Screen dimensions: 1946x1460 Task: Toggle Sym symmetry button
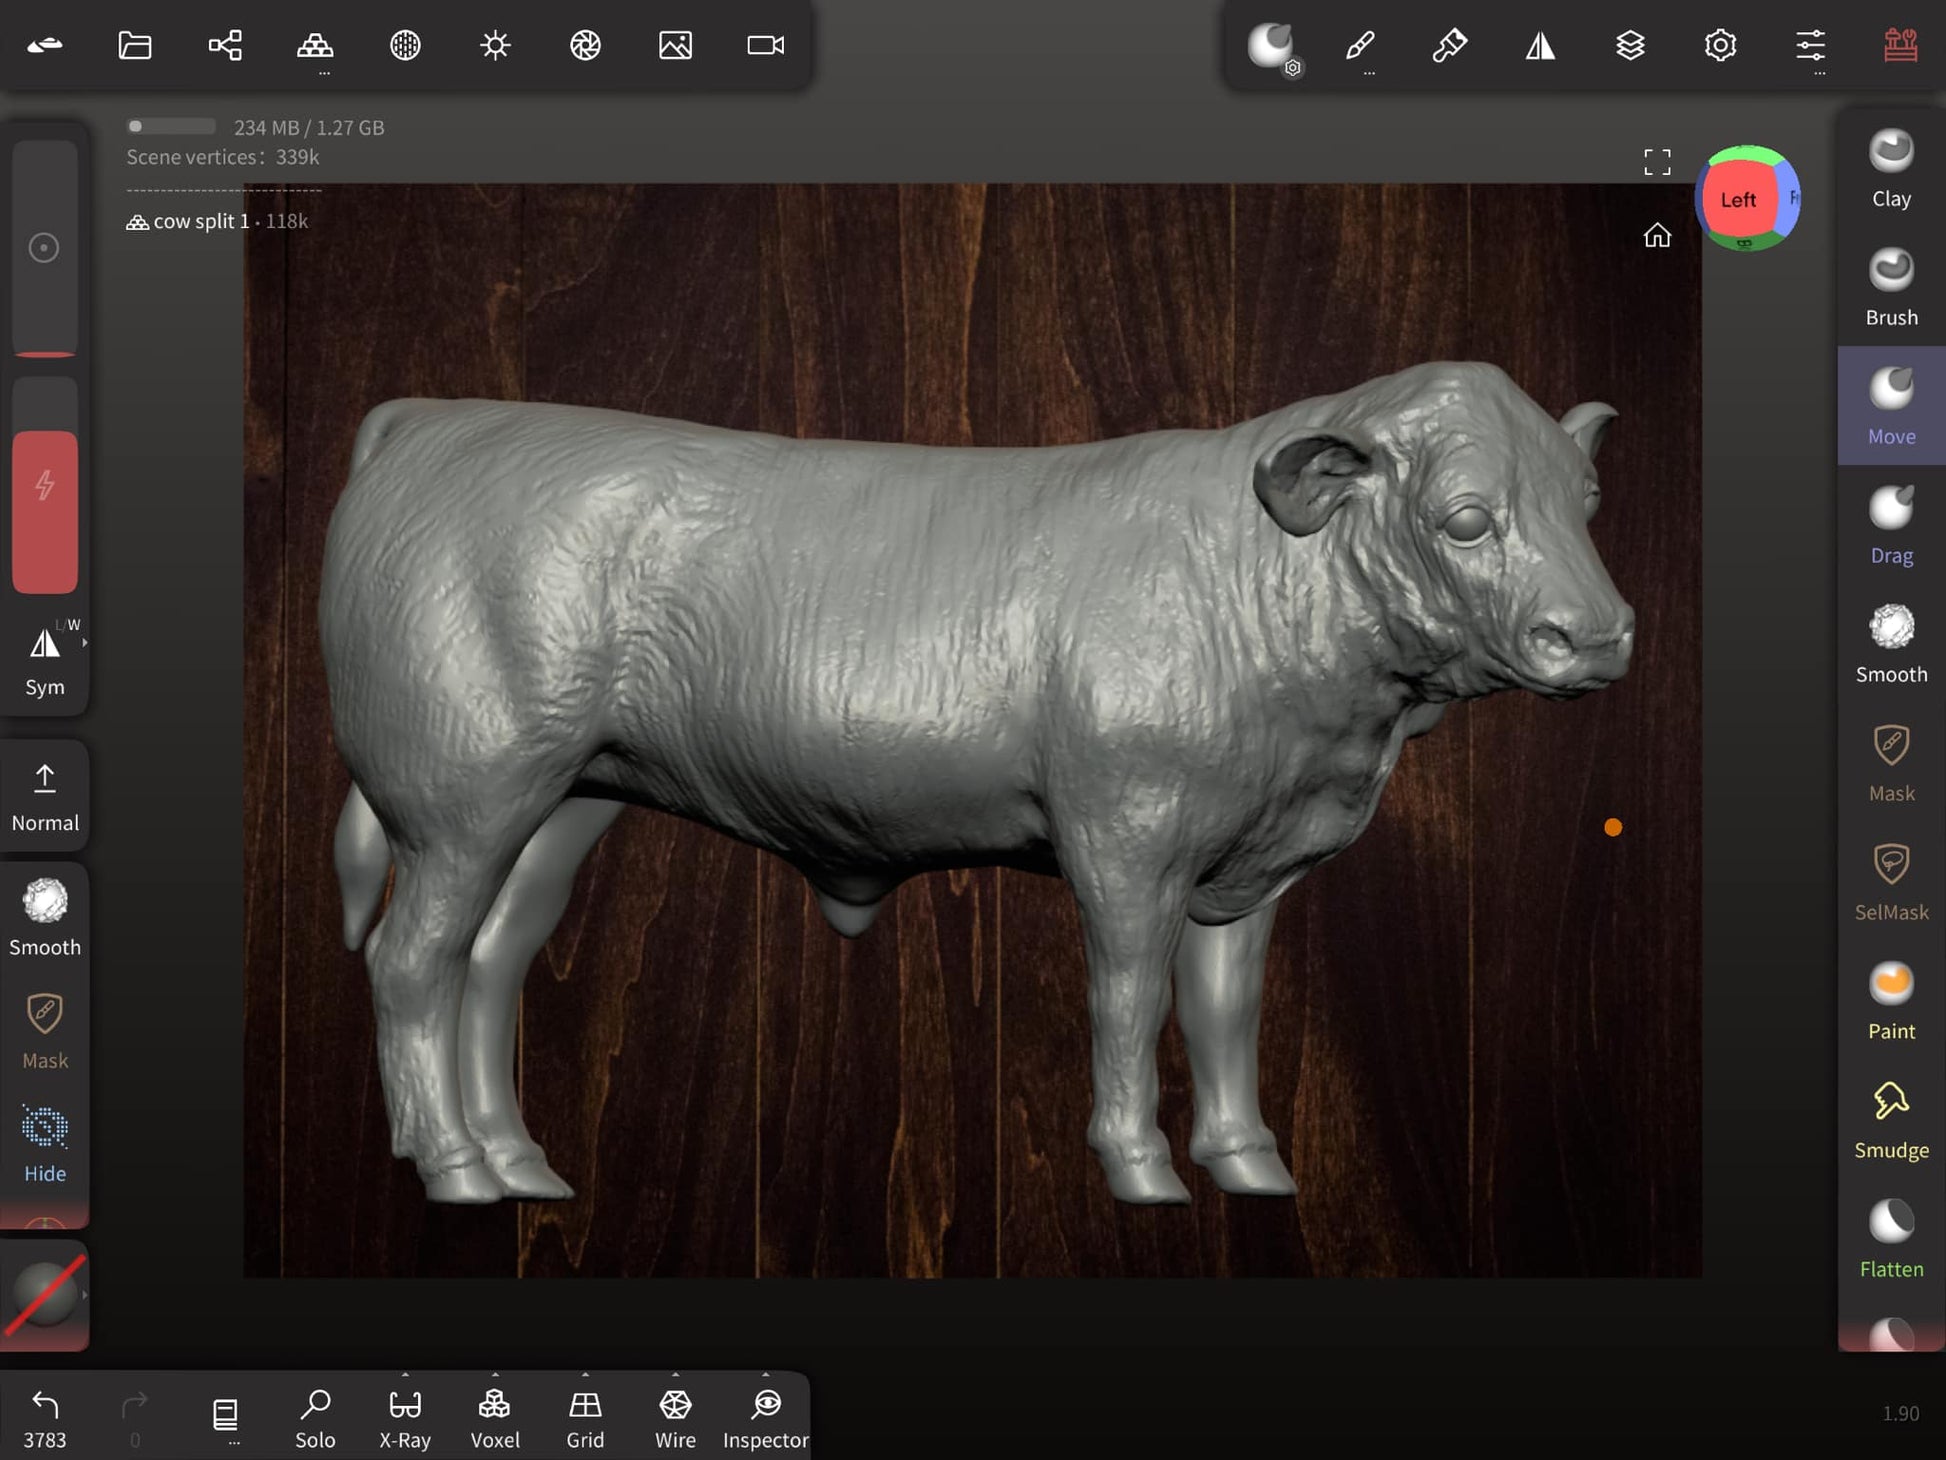45,658
